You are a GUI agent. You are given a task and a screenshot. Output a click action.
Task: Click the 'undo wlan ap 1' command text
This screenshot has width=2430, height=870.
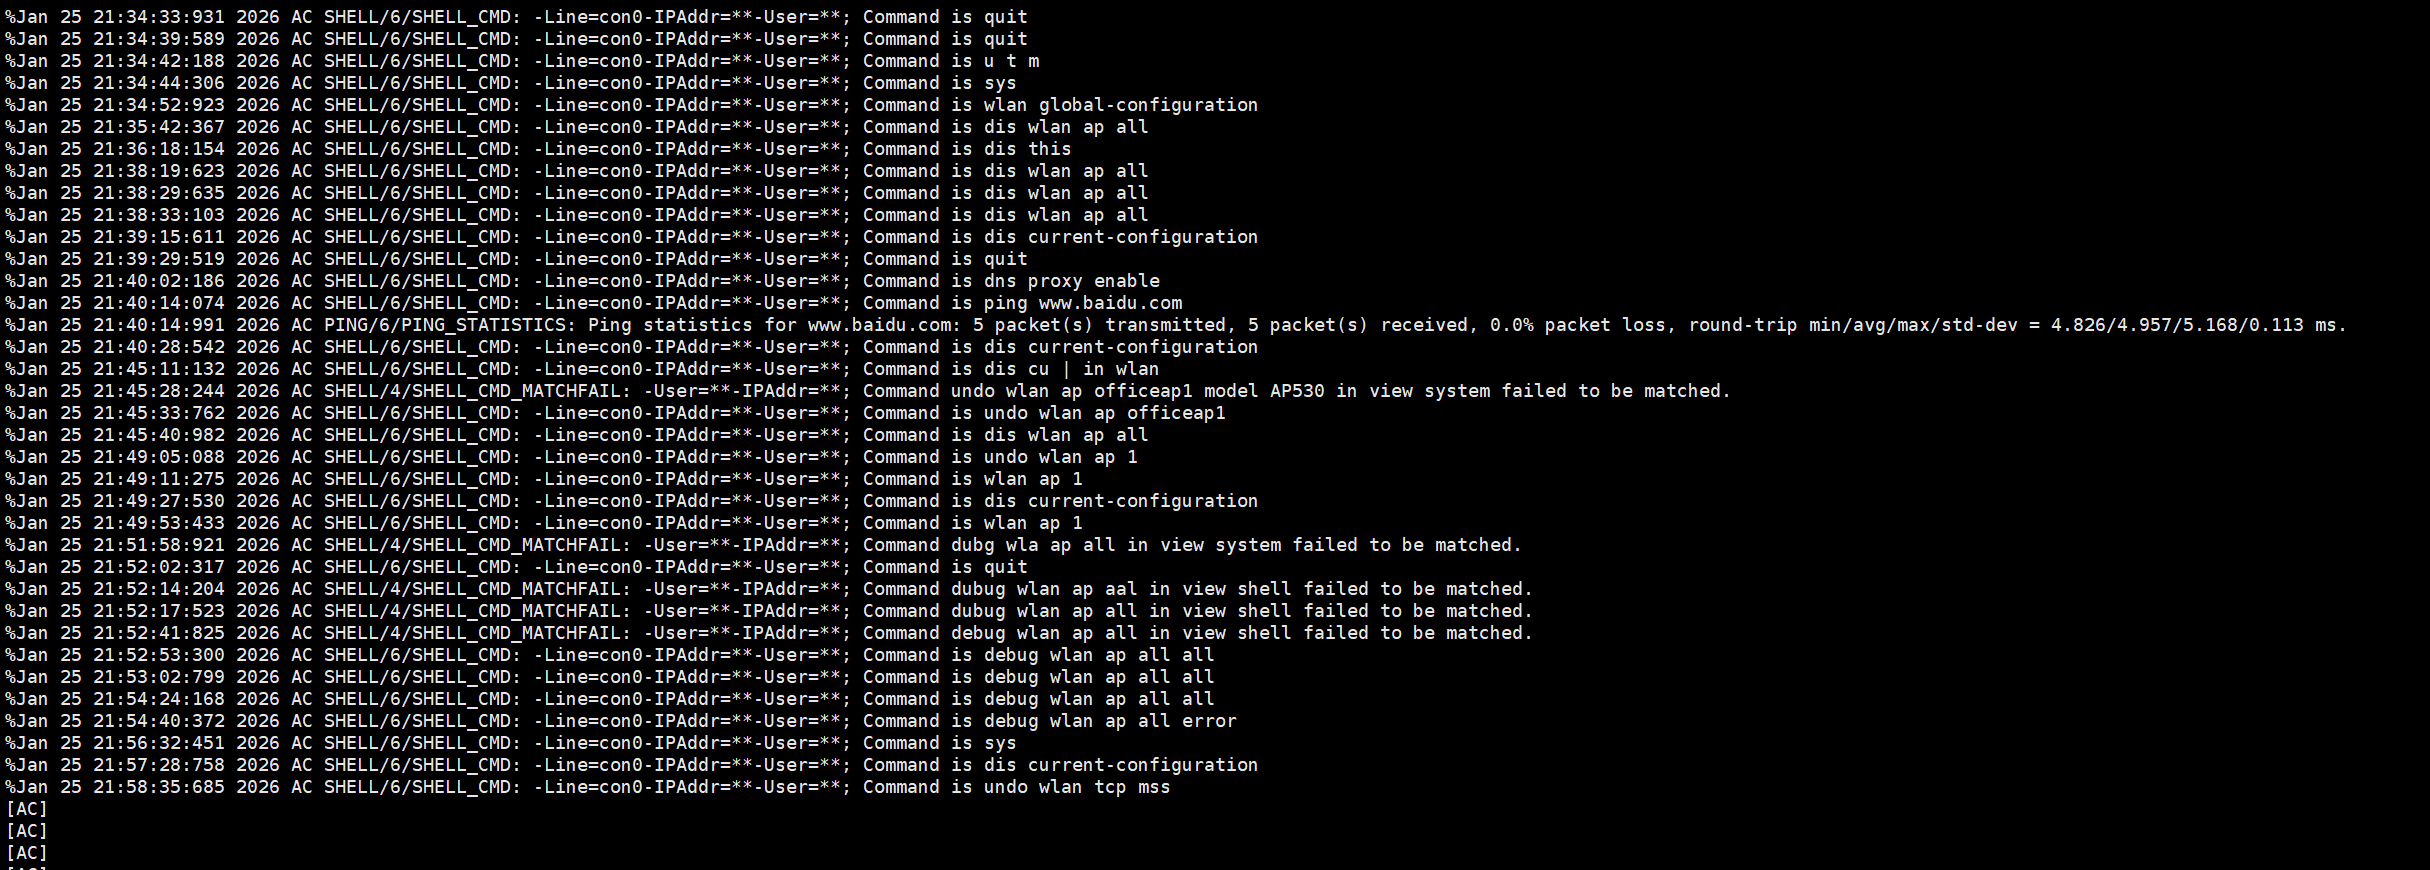coord(1060,457)
